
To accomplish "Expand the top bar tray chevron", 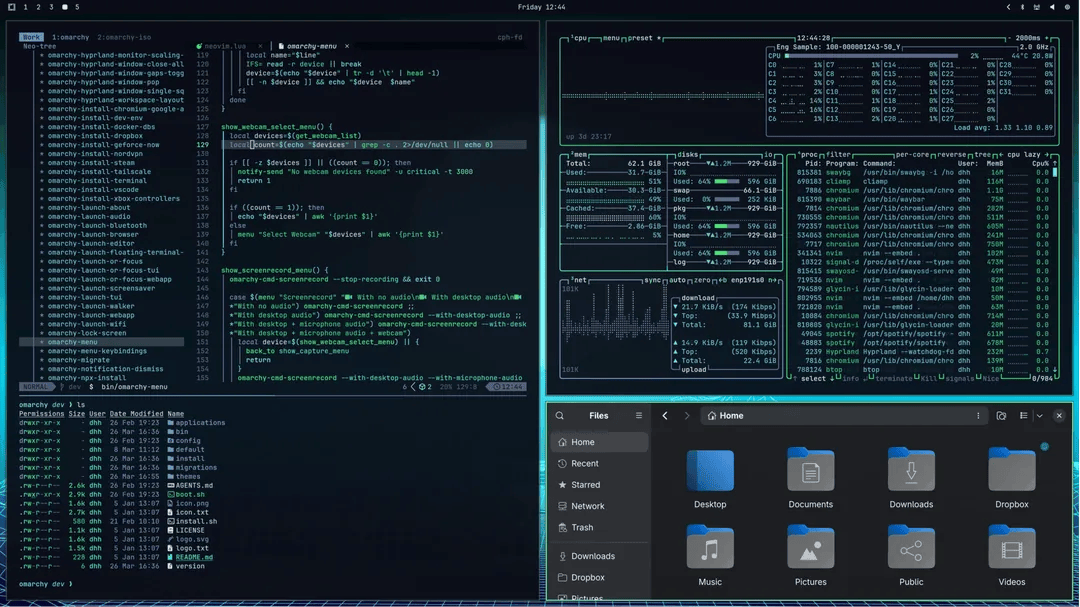I will coord(1008,7).
